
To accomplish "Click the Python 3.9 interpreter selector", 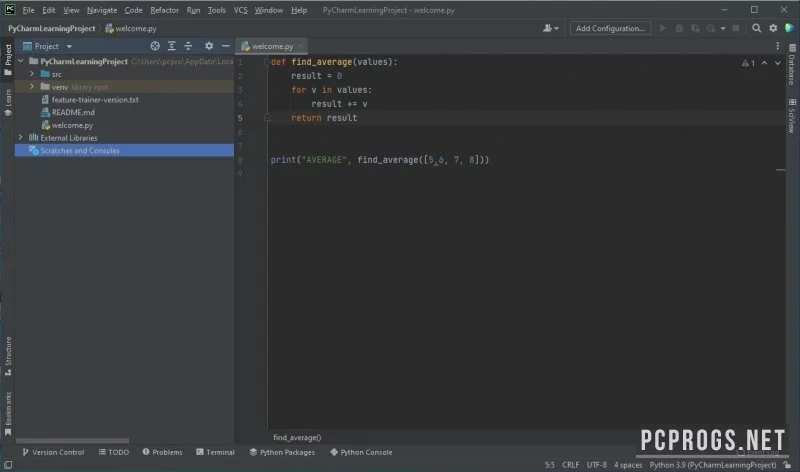I will click(x=713, y=465).
